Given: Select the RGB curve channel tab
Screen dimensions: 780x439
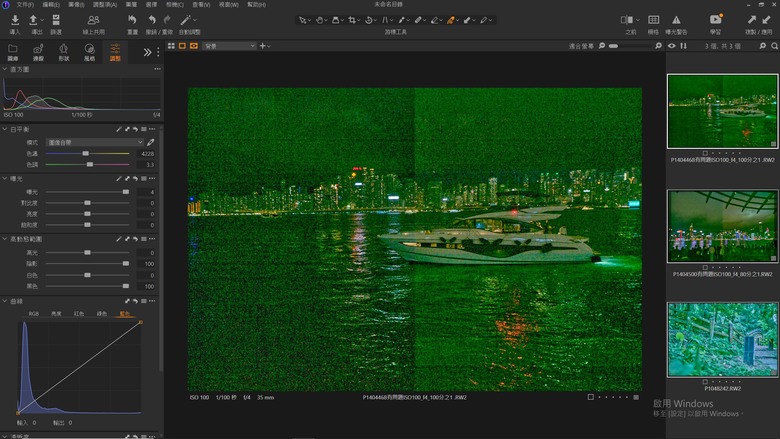Looking at the screenshot, I should coord(34,314).
